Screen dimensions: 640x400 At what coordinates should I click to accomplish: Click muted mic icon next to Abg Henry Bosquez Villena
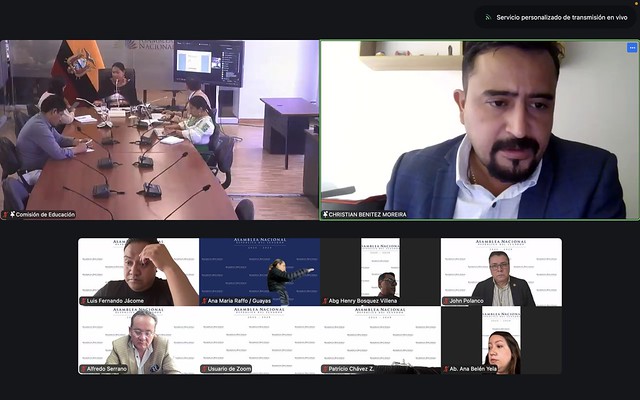click(x=325, y=301)
